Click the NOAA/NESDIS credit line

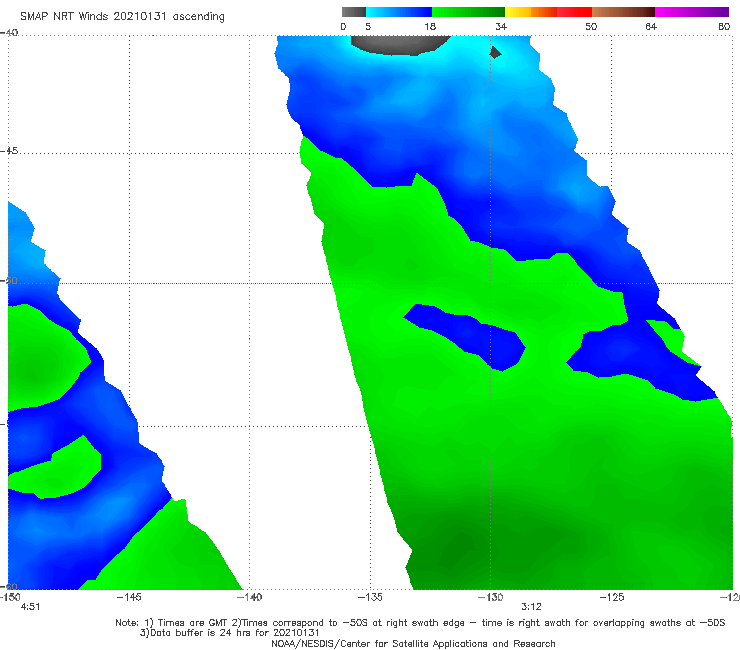[x=413, y=644]
